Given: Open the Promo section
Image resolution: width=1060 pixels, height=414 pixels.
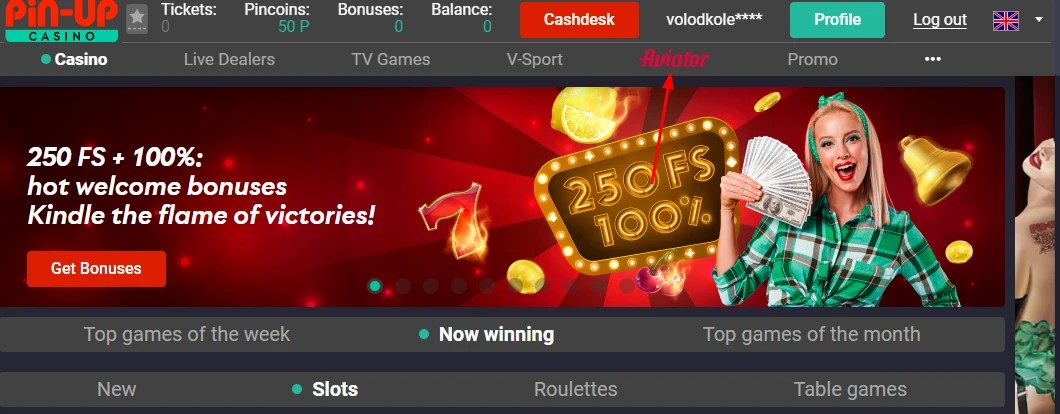Looking at the screenshot, I should 813,60.
